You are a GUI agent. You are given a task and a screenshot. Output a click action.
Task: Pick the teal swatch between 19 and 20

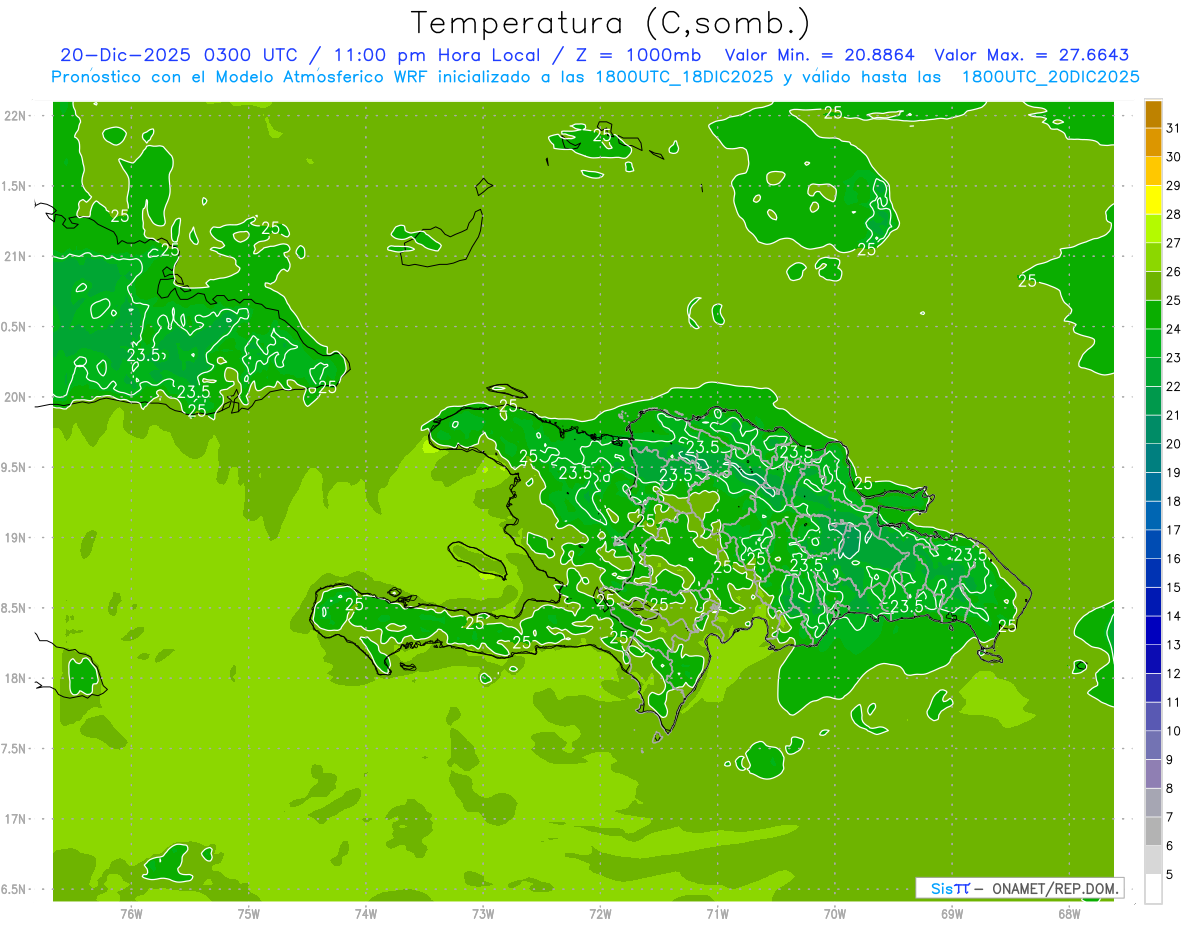point(1153,458)
